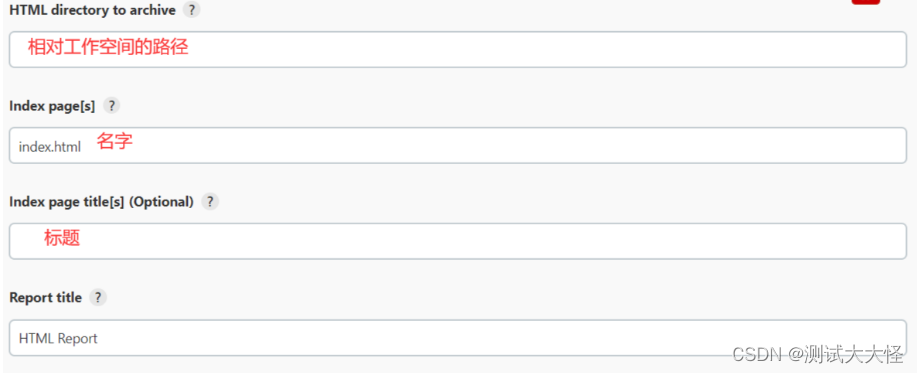Image resolution: width=919 pixels, height=373 pixels.
Task: Click the red 标题 annotation text
Action: pyautogui.click(x=62, y=238)
